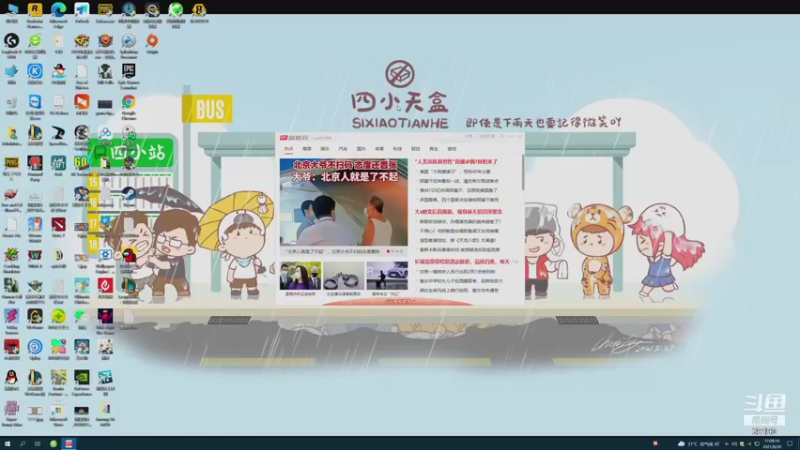Open the car showroom news thumbnail
Image resolution: width=800 pixels, height=450 pixels.
tap(387, 276)
